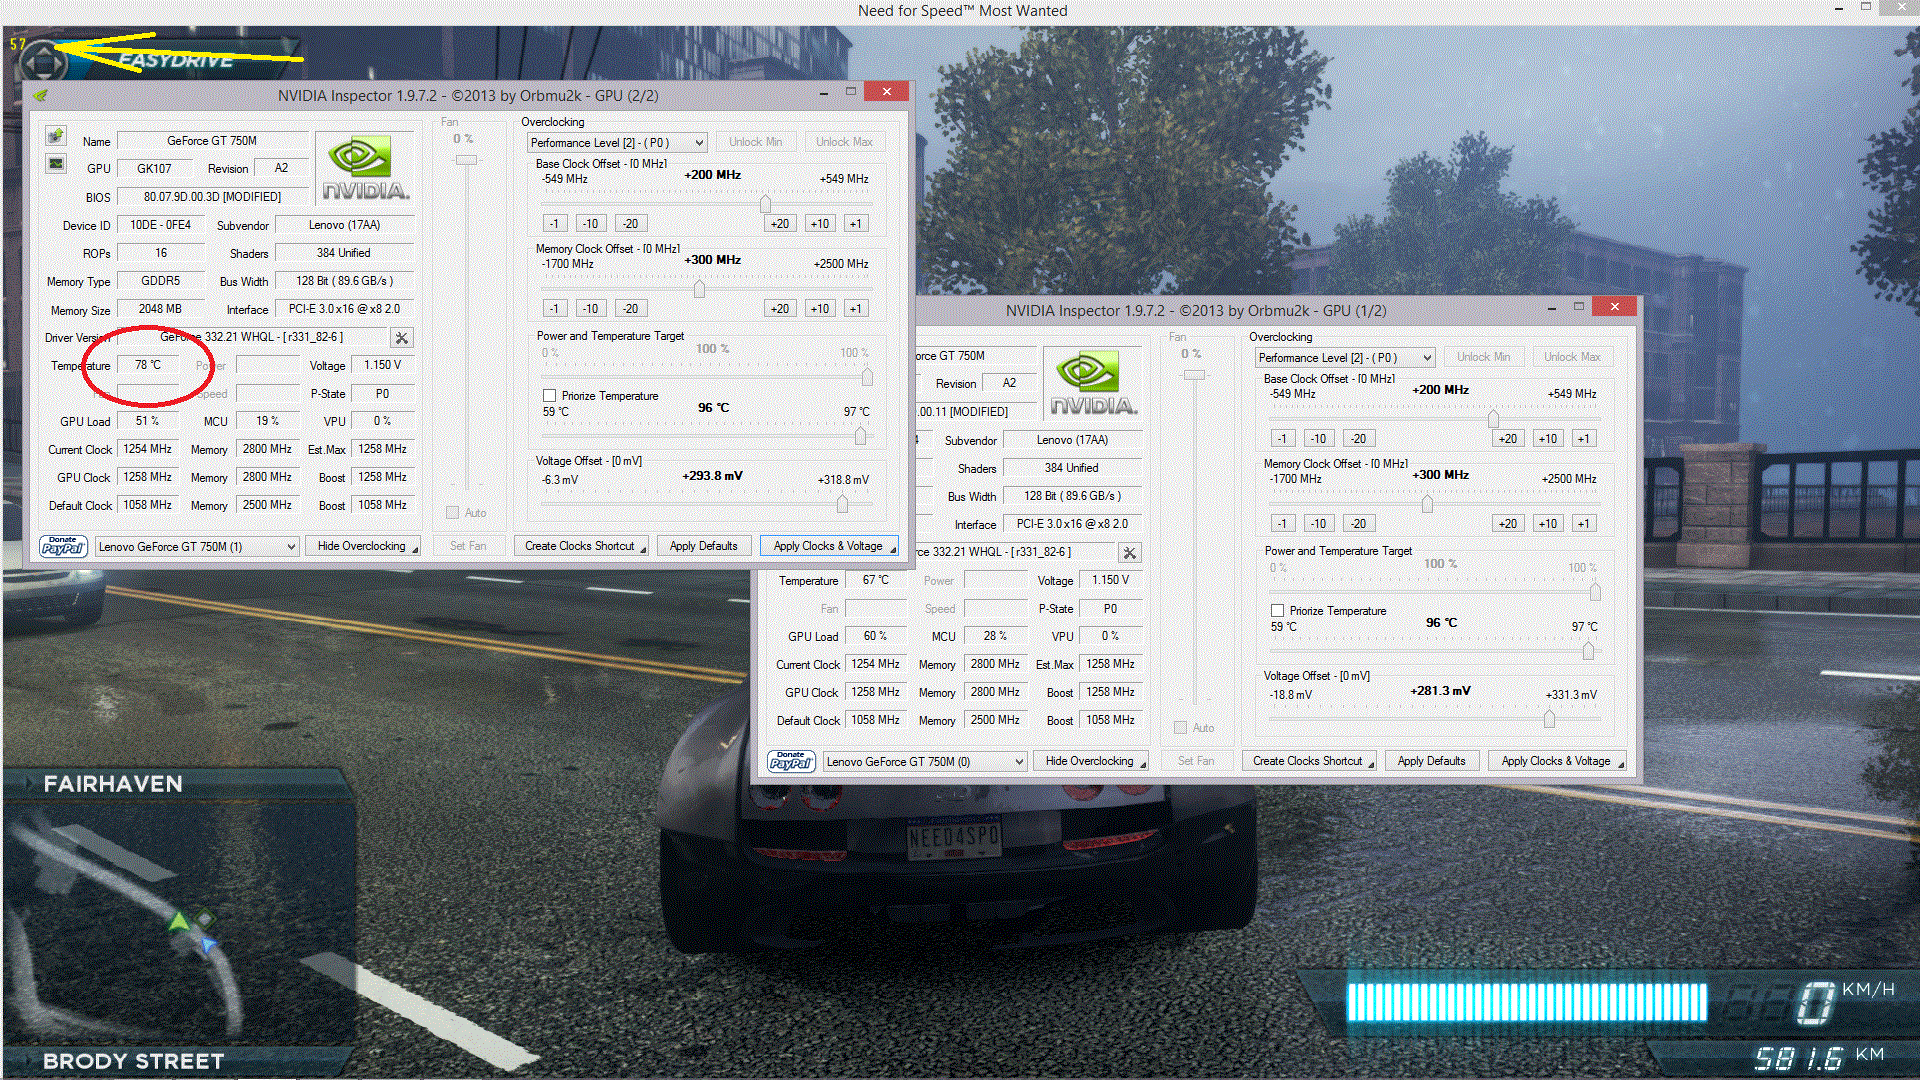This screenshot has width=1920, height=1080.
Task: Click base clock +20 button in GPU (2/2)
Action: [780, 224]
